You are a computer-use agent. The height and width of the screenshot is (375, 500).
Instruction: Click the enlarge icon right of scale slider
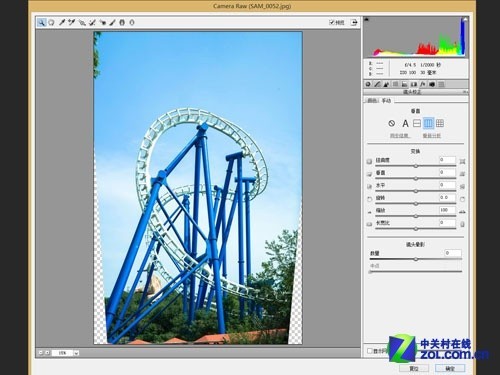(462, 212)
